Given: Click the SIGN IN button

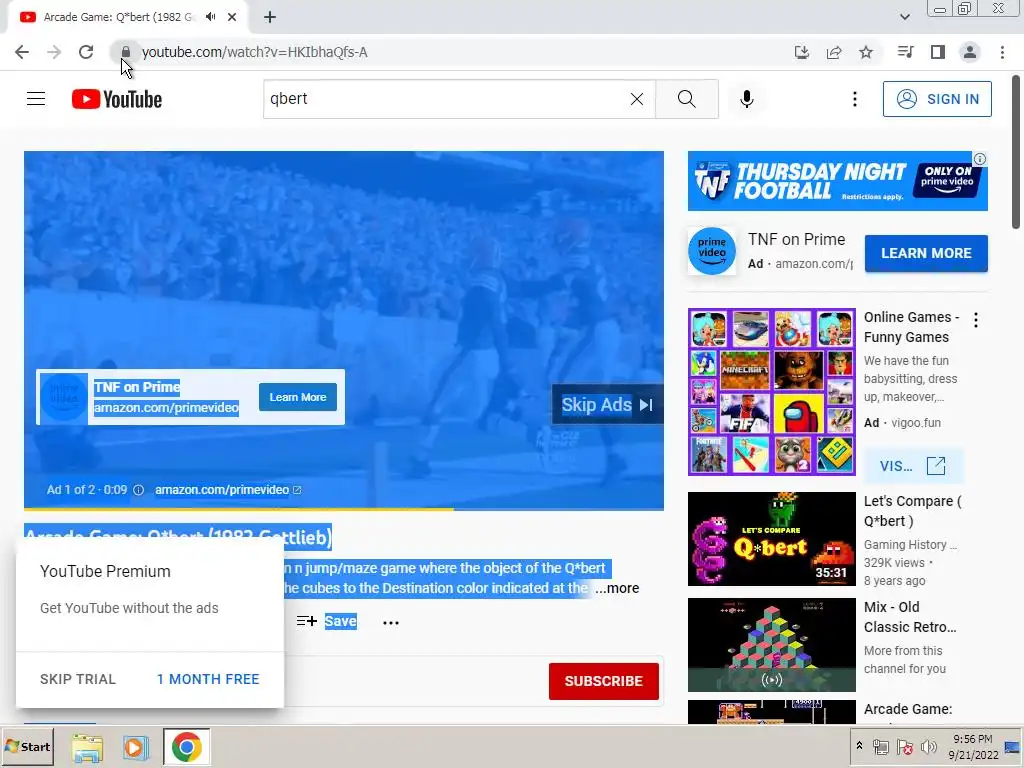Looking at the screenshot, I should (x=937, y=99).
